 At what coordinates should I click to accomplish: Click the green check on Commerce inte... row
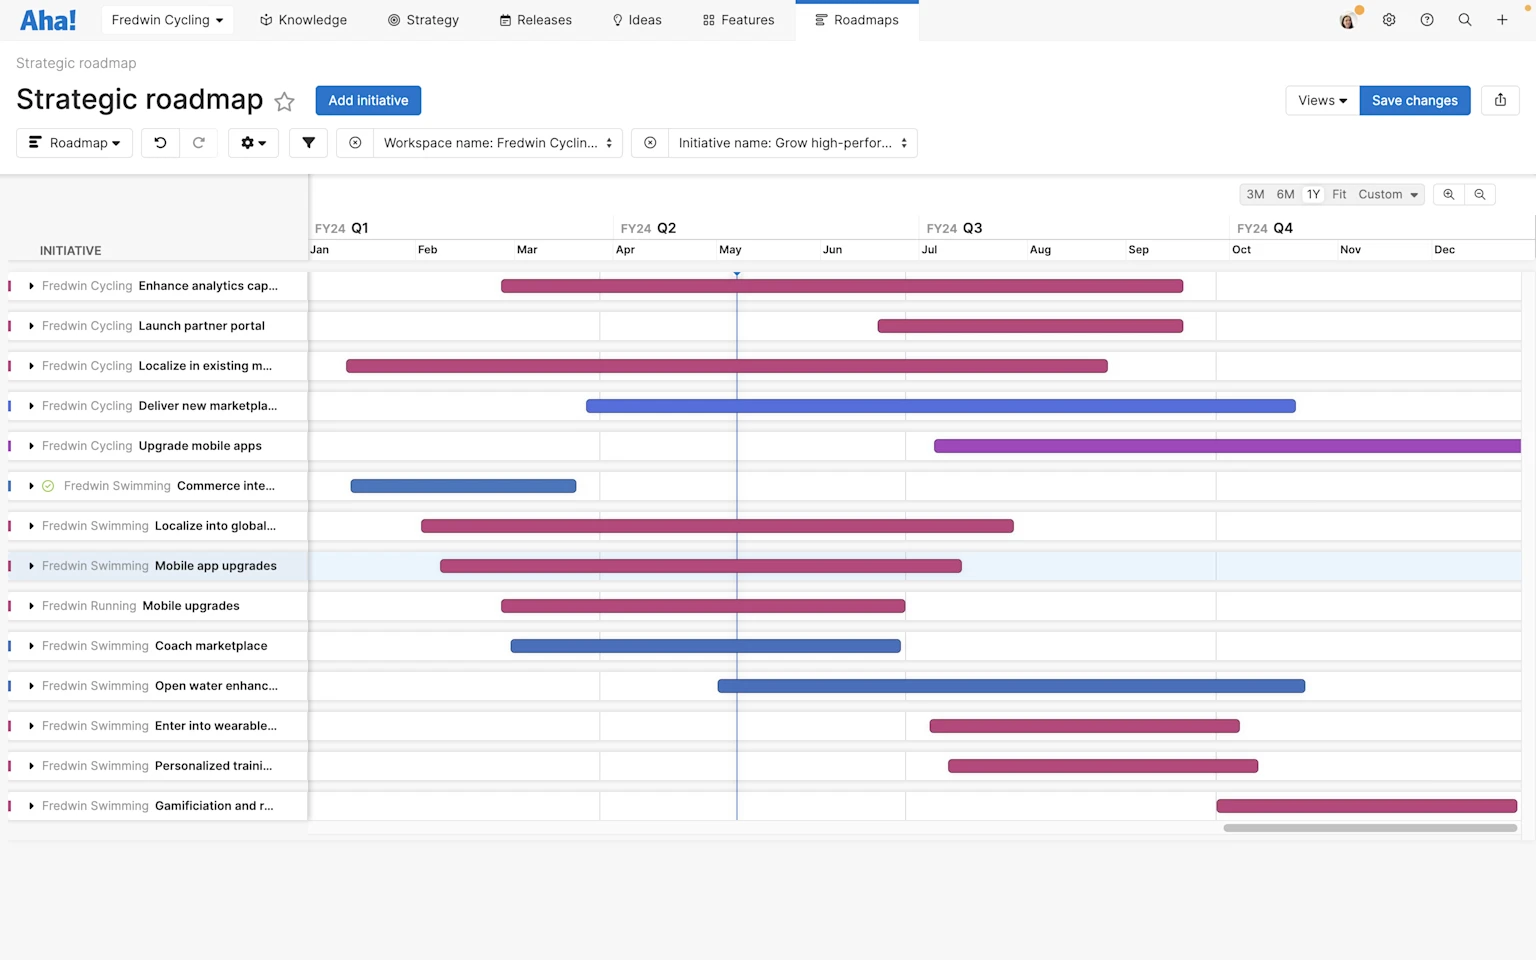click(48, 486)
